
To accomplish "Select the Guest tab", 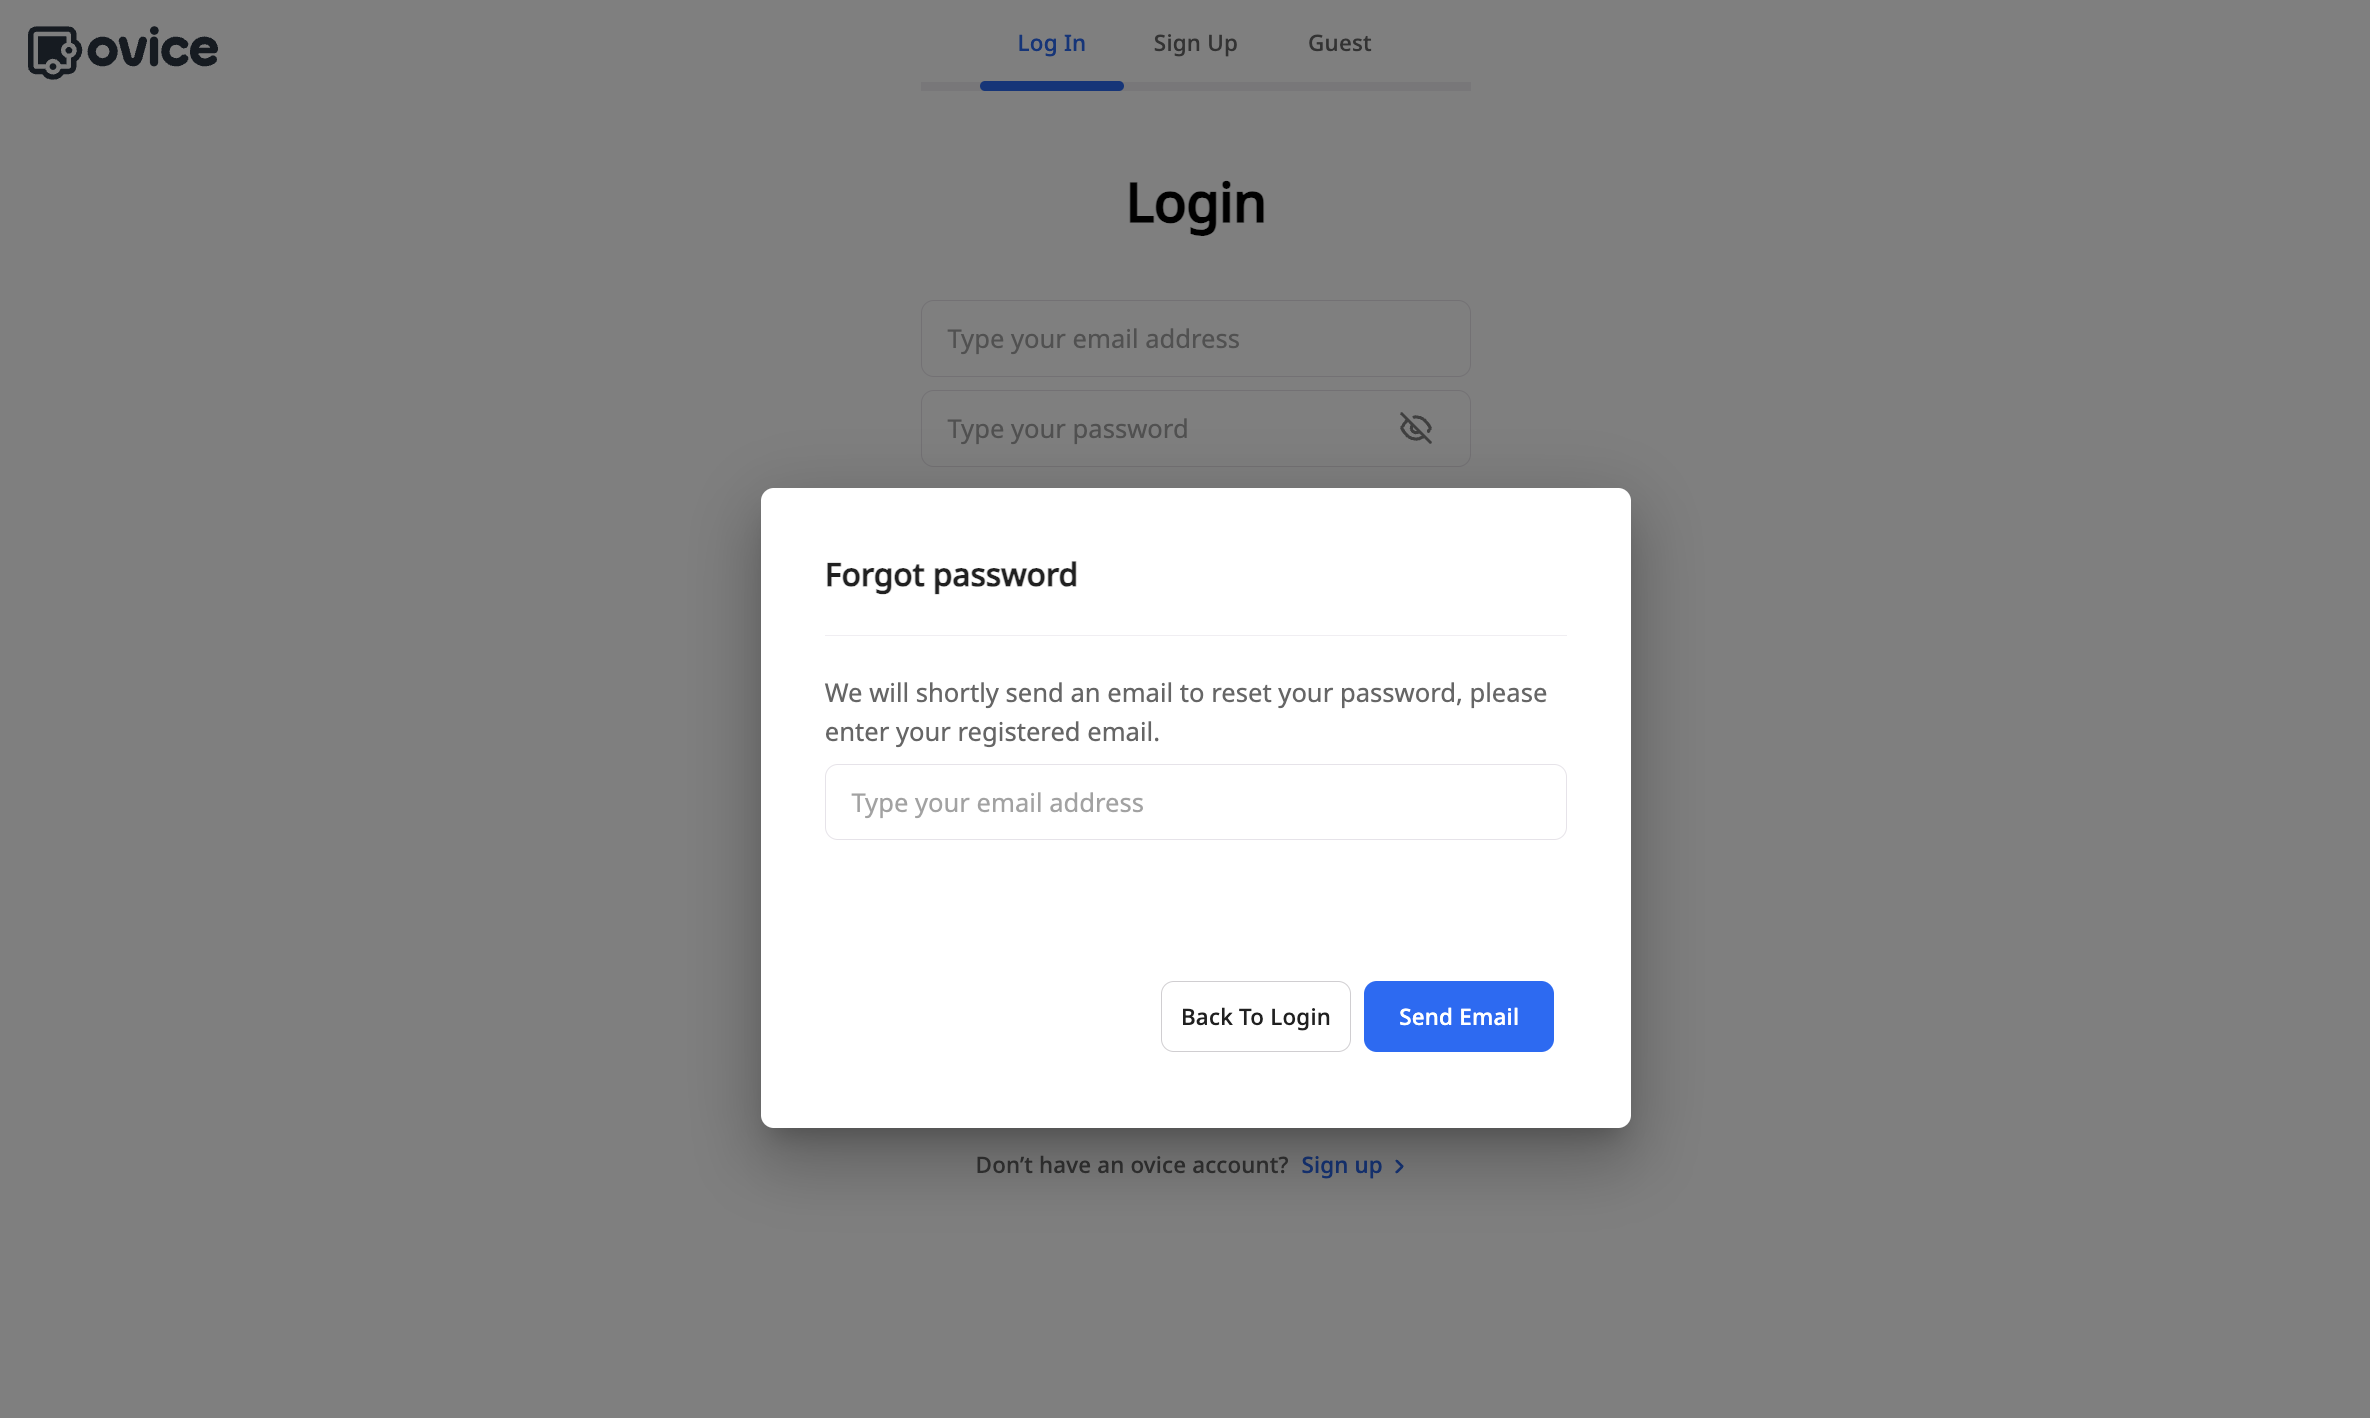I will coord(1339,43).
